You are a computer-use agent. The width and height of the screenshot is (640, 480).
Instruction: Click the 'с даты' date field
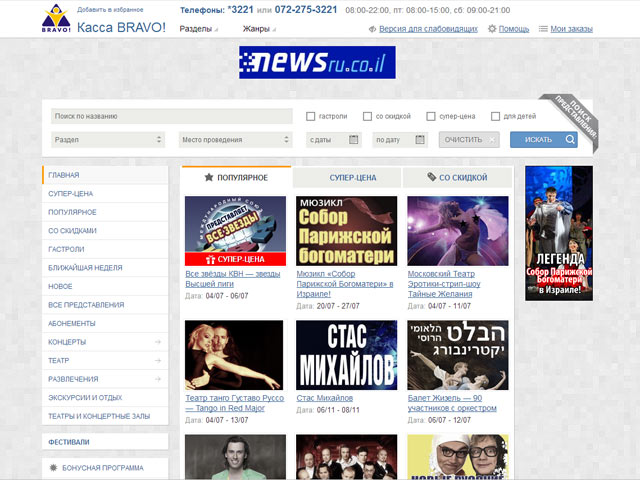(x=333, y=140)
